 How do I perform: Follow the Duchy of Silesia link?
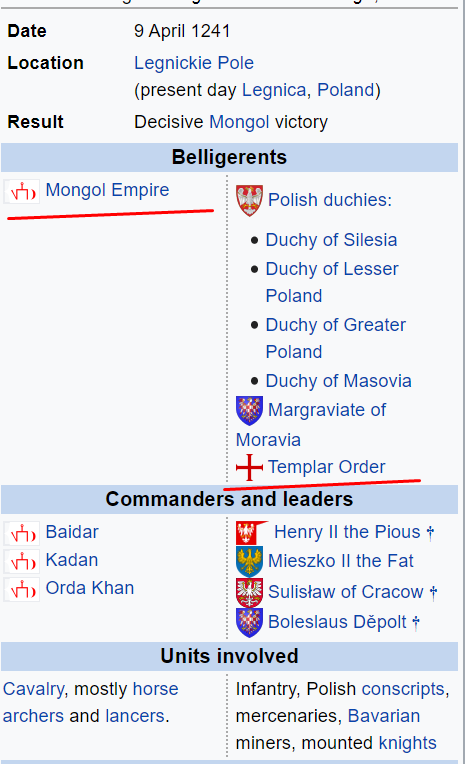point(331,240)
